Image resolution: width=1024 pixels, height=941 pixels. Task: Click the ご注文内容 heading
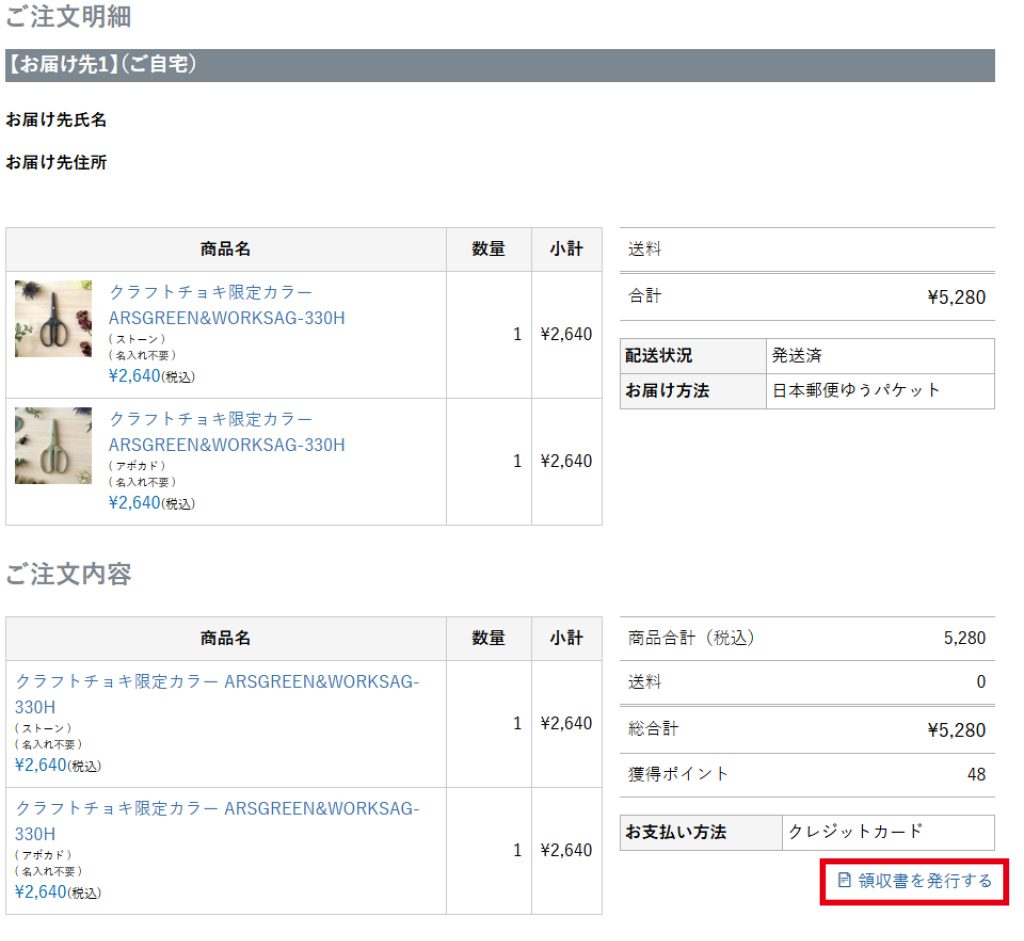click(x=69, y=574)
